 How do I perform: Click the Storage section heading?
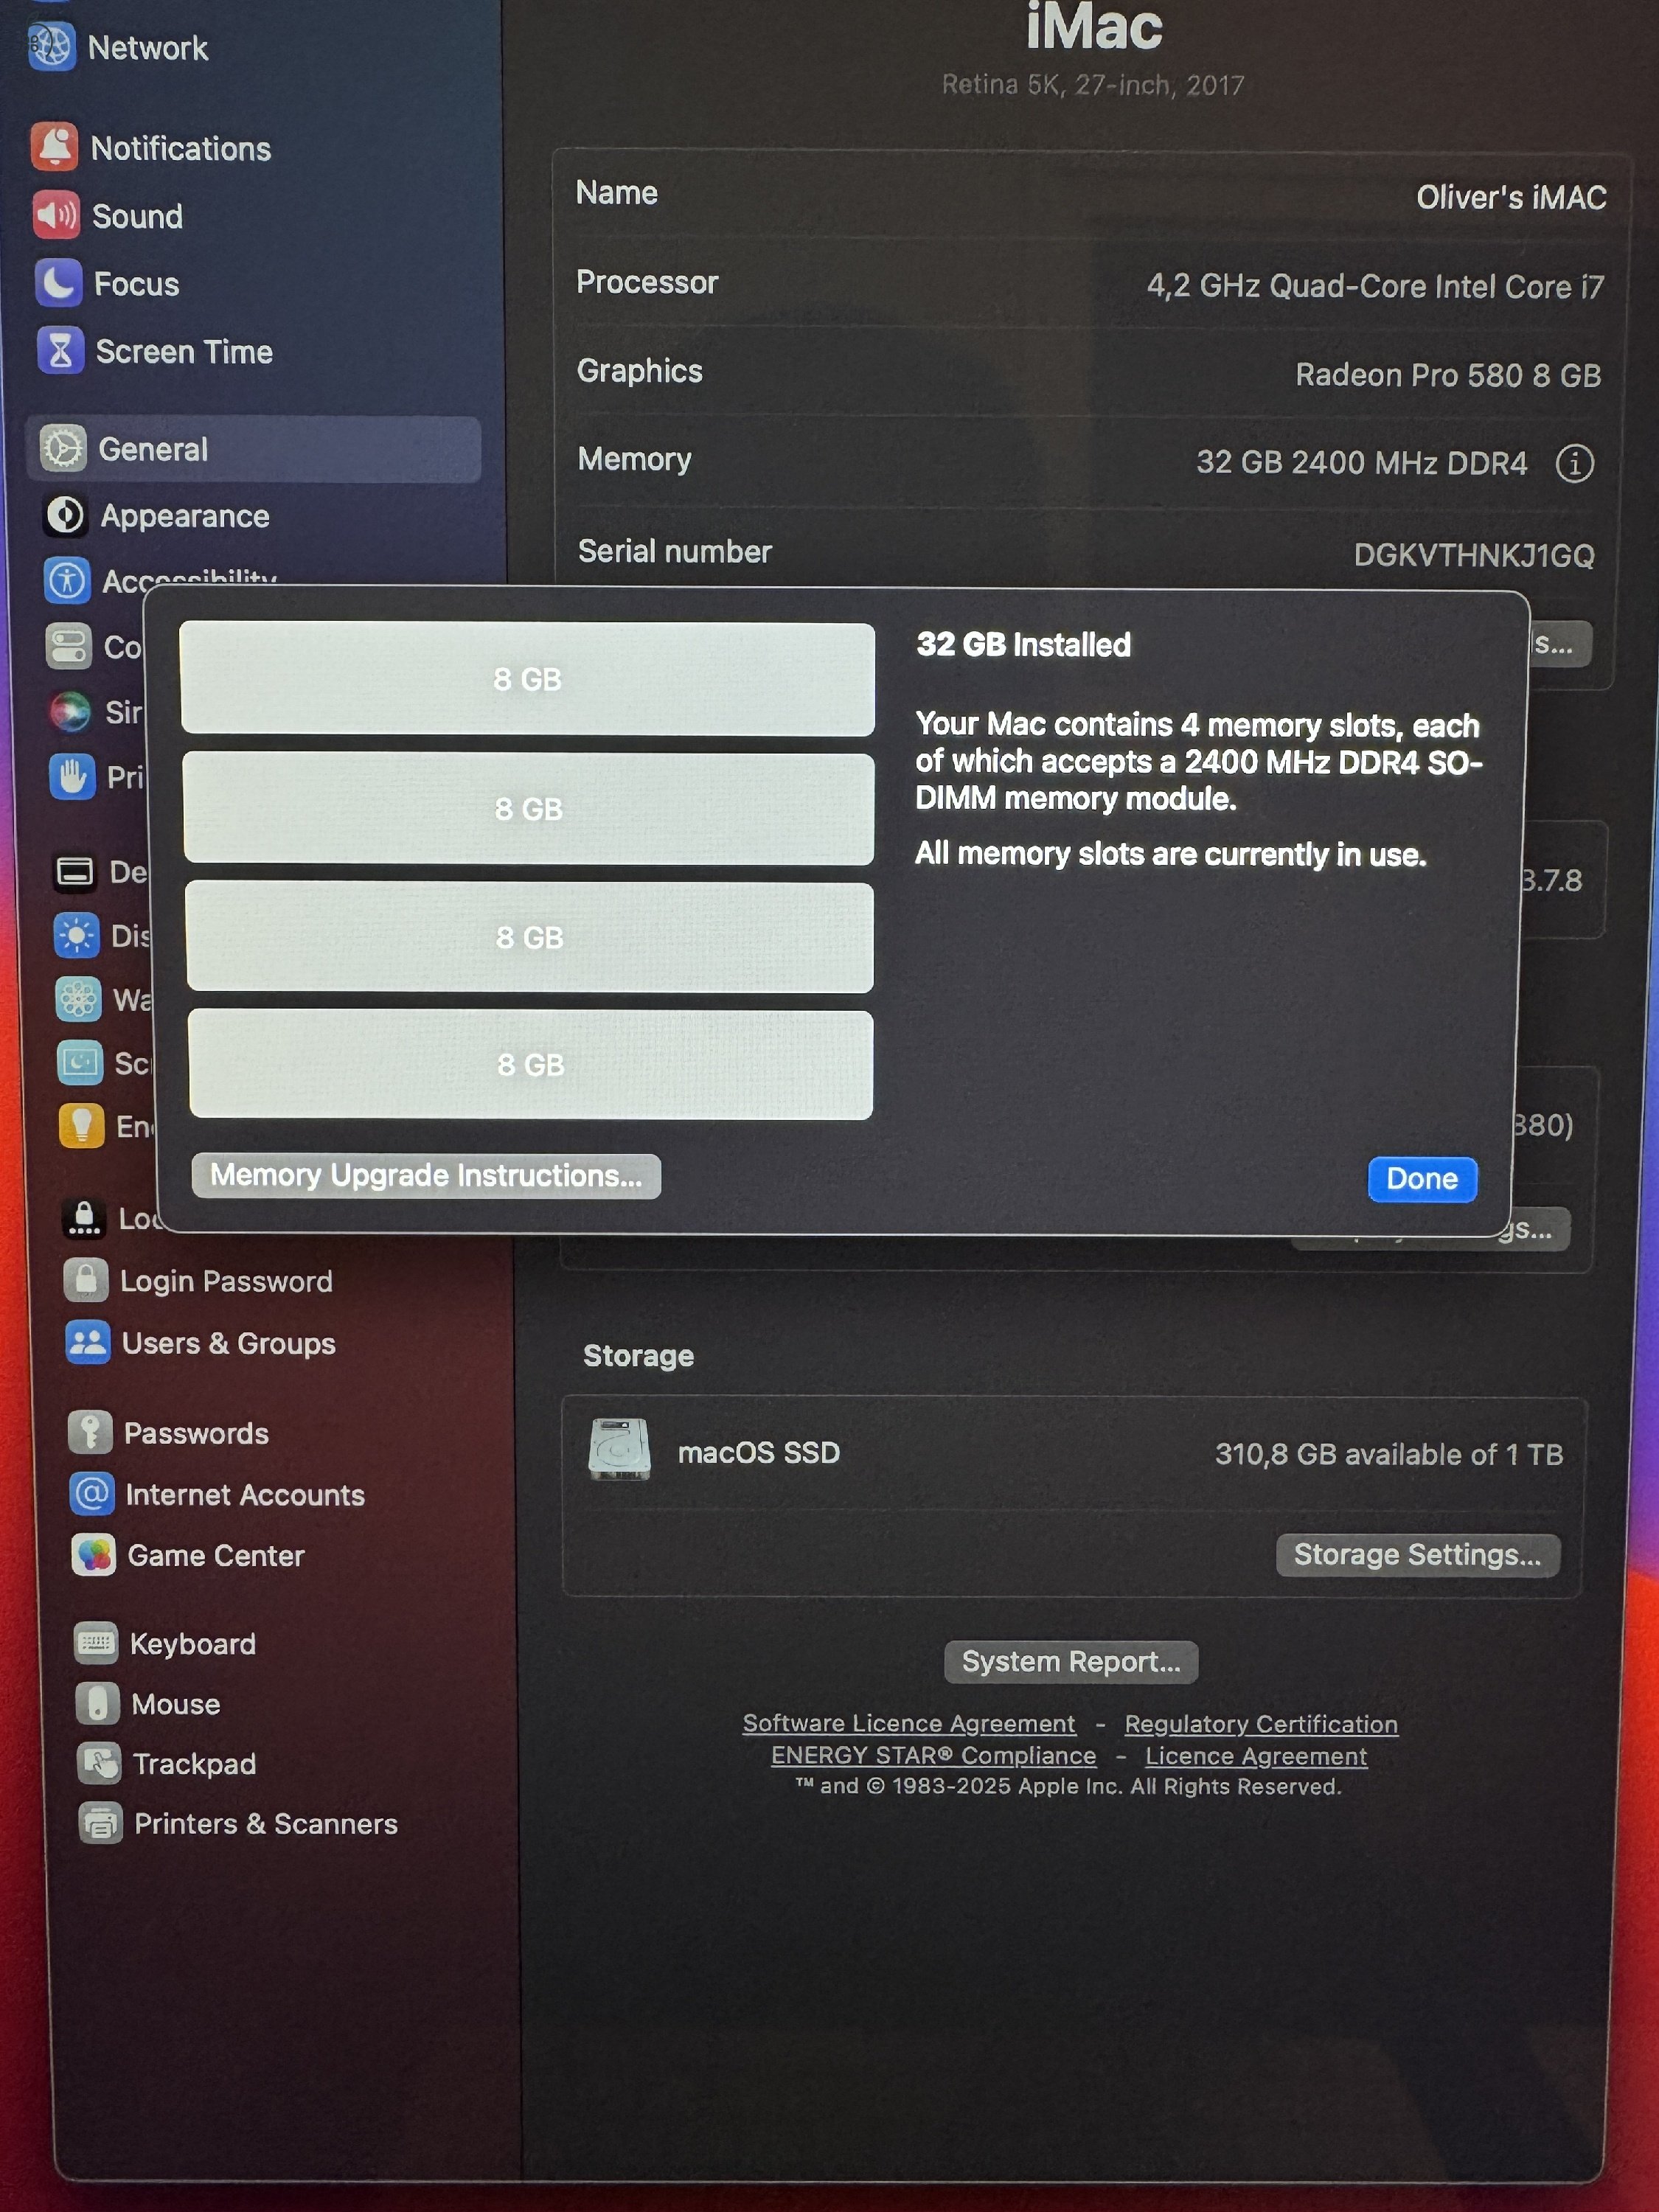point(639,1355)
